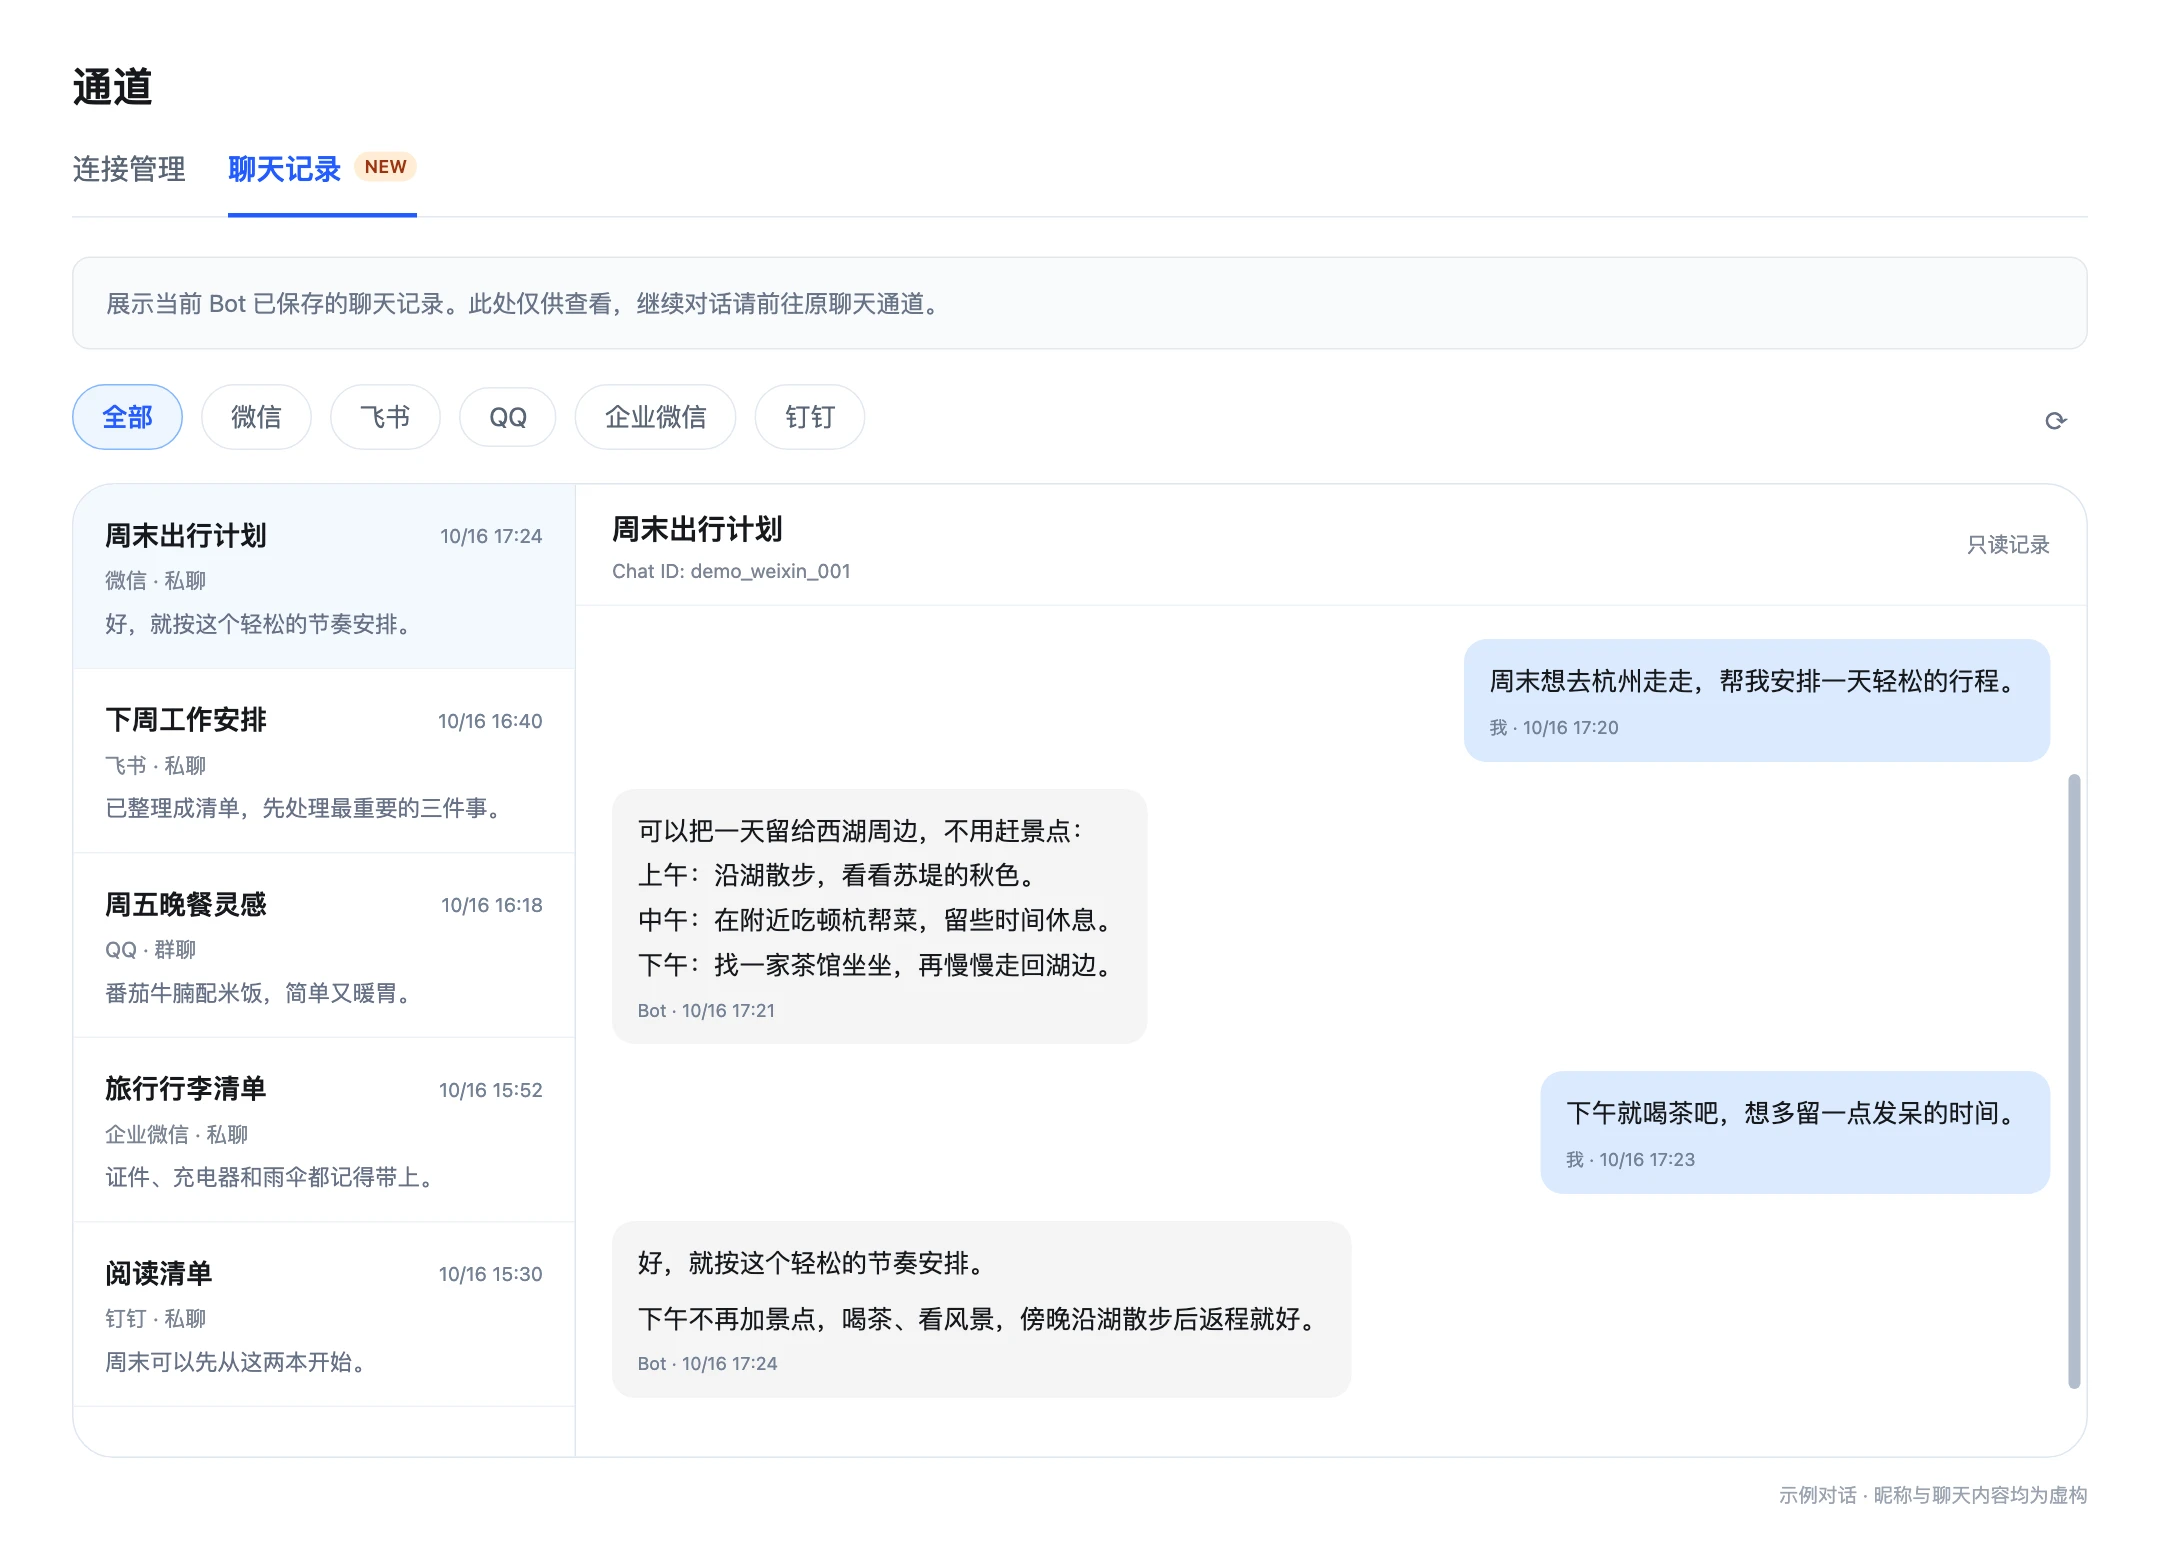This screenshot has height=1550, width=2160.
Task: Filter records by QQ
Action: click(x=508, y=417)
